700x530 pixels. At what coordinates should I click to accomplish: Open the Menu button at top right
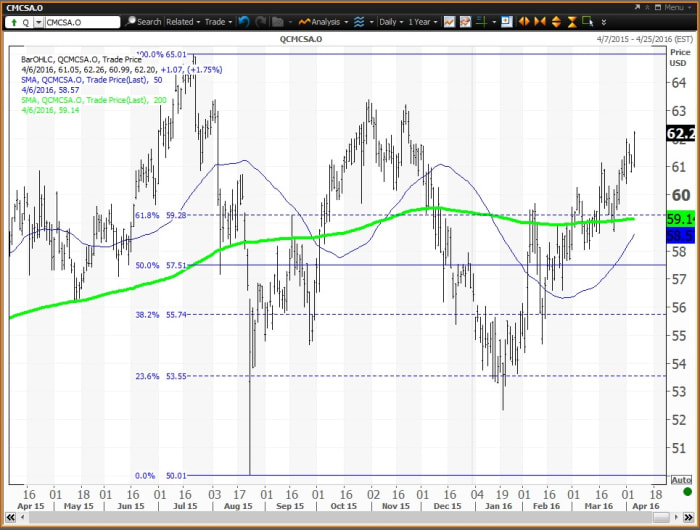(x=673, y=6)
